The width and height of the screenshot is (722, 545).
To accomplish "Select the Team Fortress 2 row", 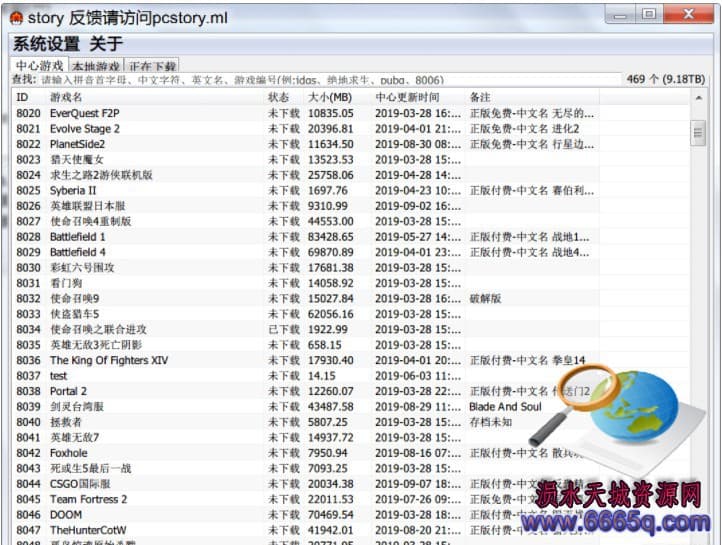I will pos(352,499).
